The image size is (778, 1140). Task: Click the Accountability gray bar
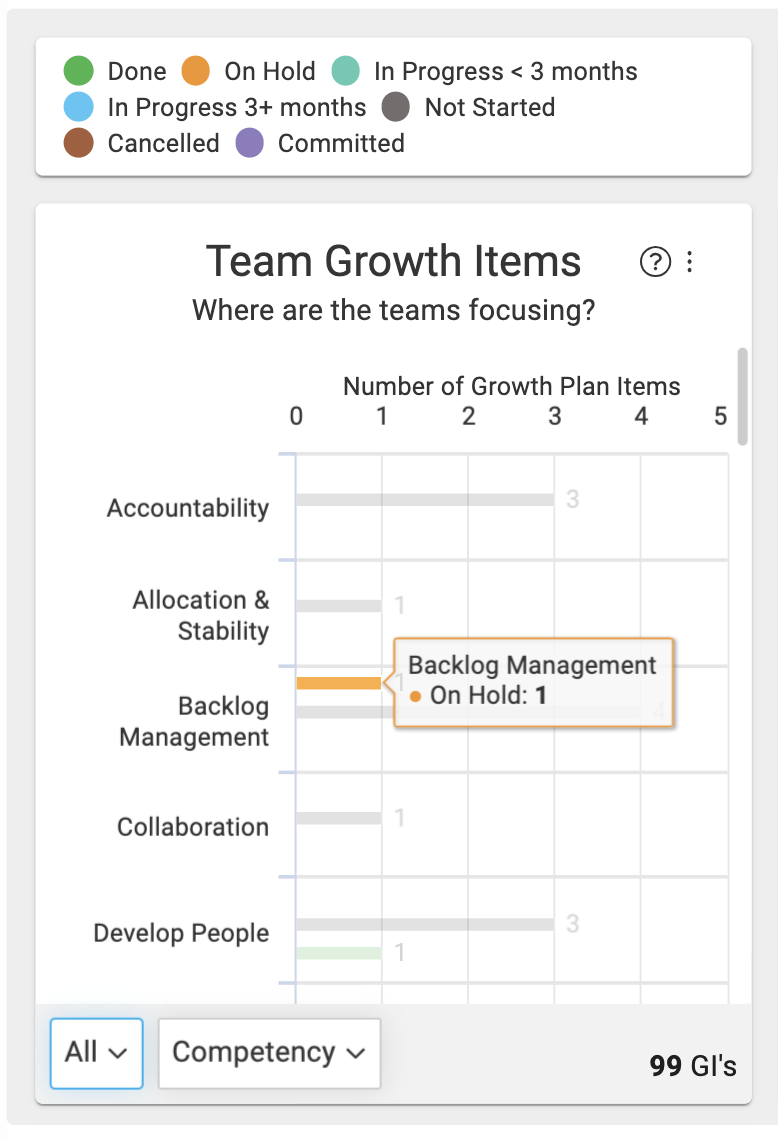coord(425,499)
